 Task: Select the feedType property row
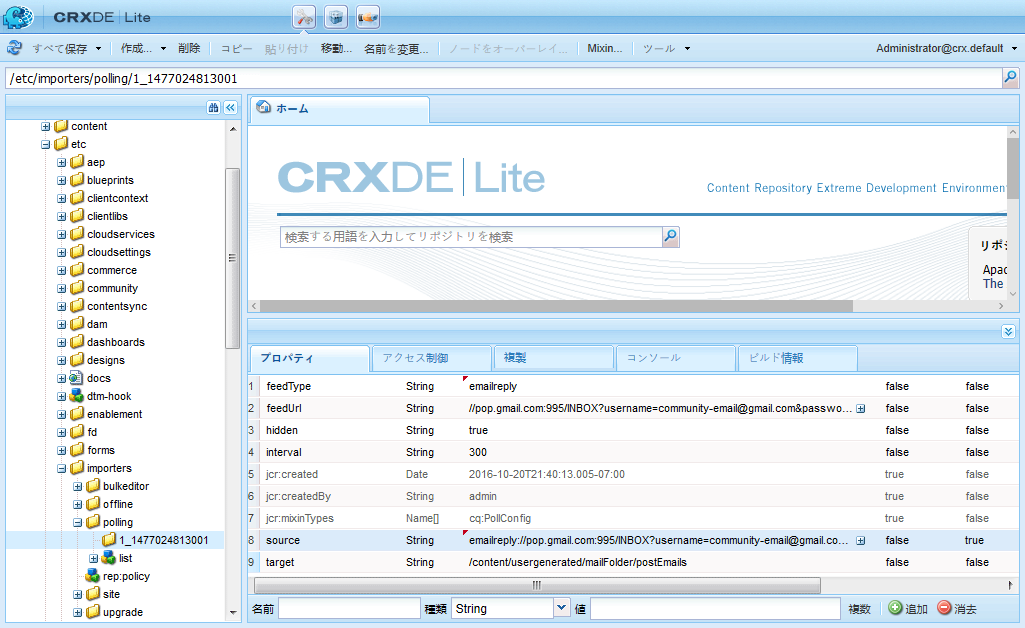click(633, 386)
